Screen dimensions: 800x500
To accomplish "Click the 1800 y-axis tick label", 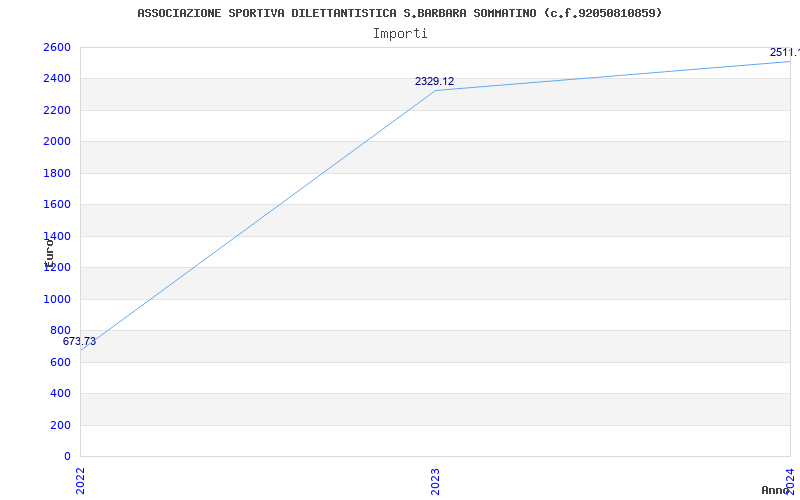I will 57,173.
